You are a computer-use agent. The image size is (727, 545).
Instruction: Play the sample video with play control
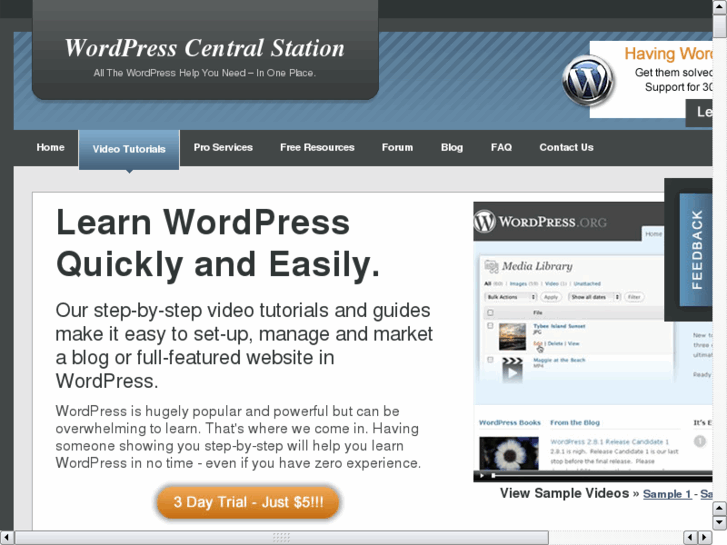pyautogui.click(x=482, y=475)
